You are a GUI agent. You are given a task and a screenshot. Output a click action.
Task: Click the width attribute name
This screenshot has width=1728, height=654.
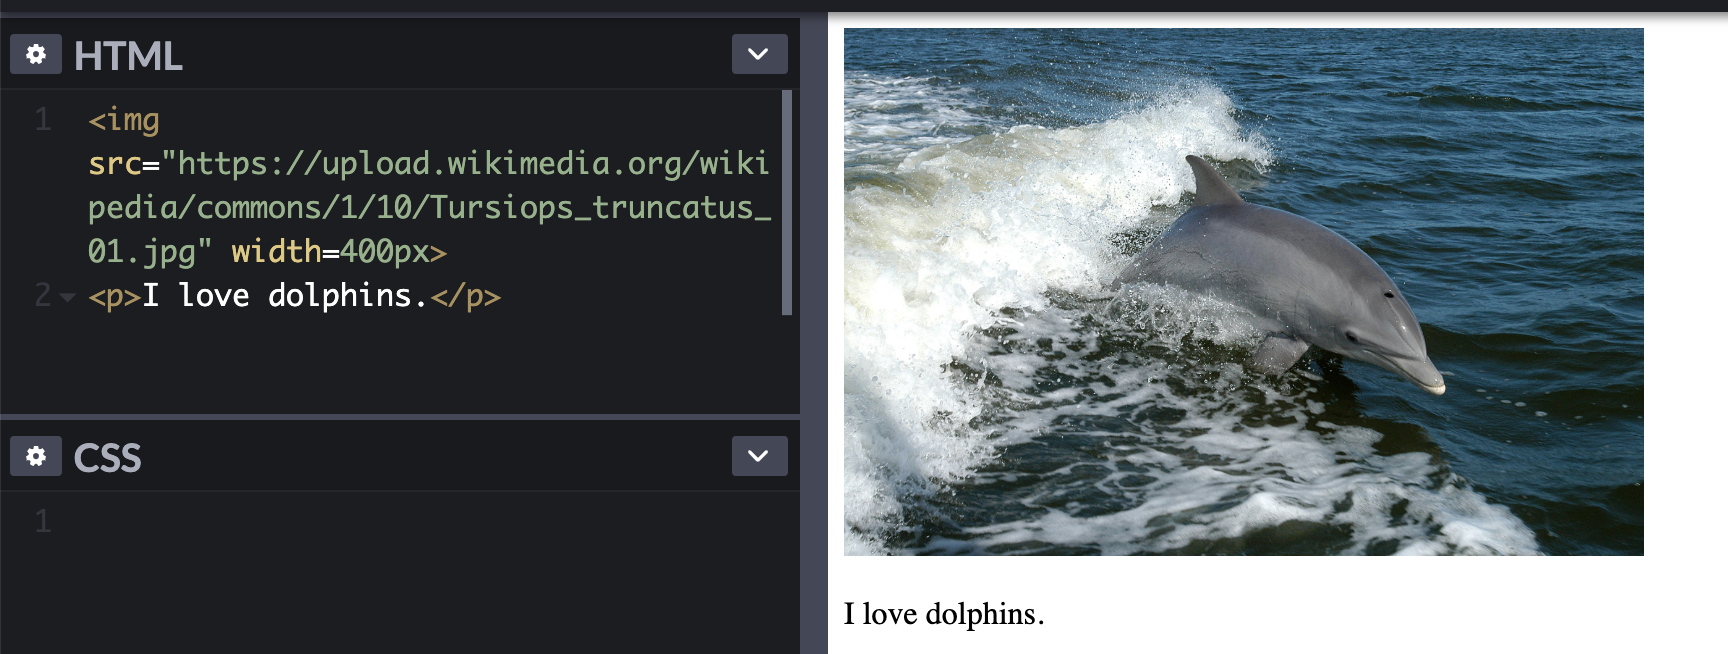pyautogui.click(x=276, y=251)
